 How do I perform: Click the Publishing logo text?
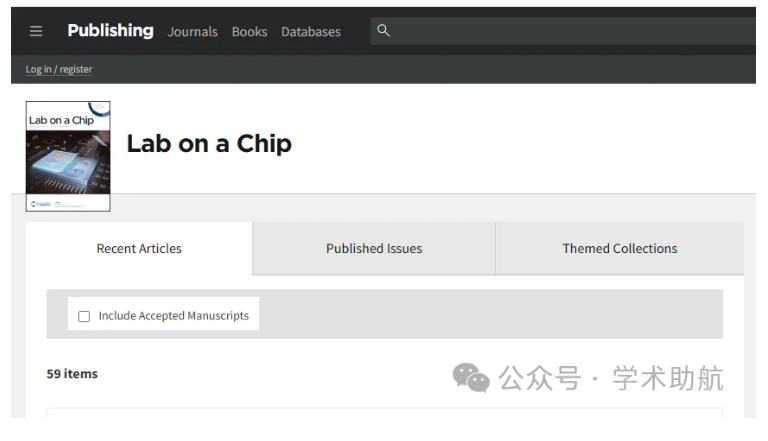[111, 30]
